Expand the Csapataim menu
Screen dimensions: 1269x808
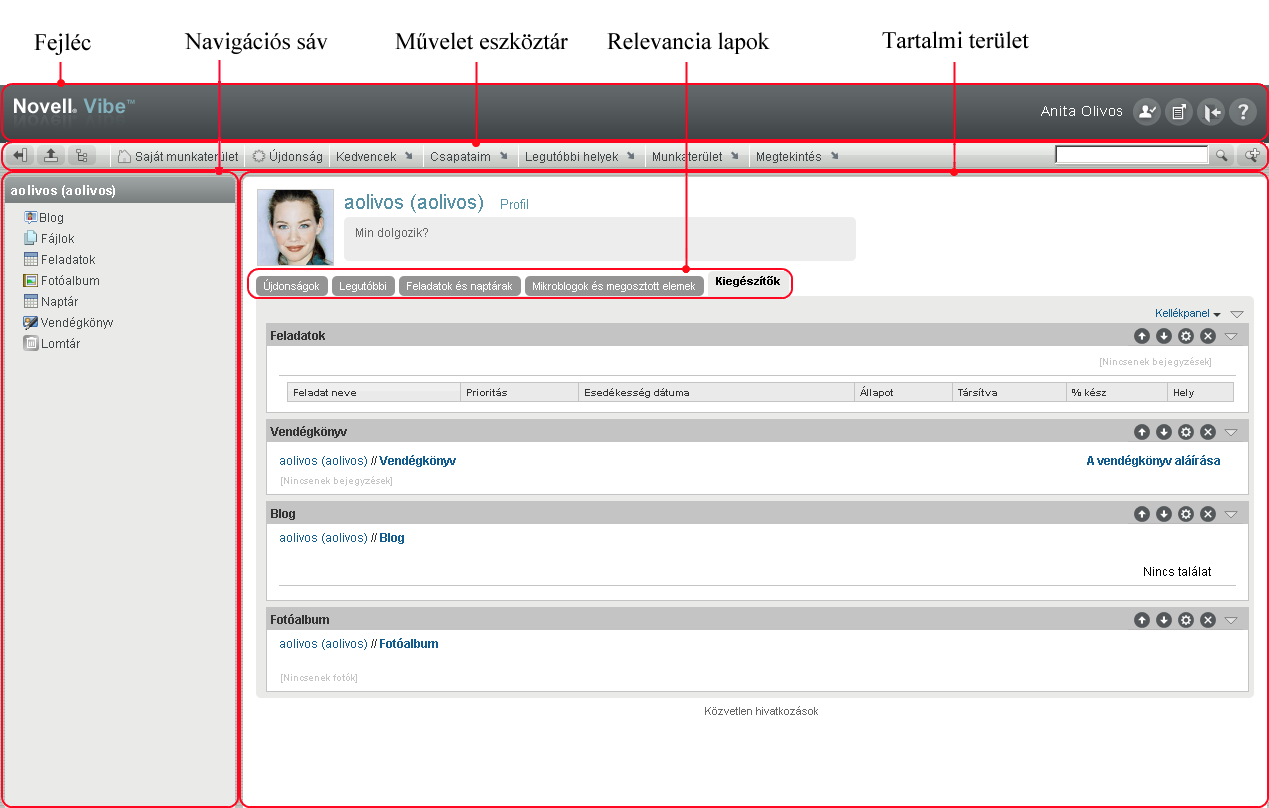click(468, 157)
